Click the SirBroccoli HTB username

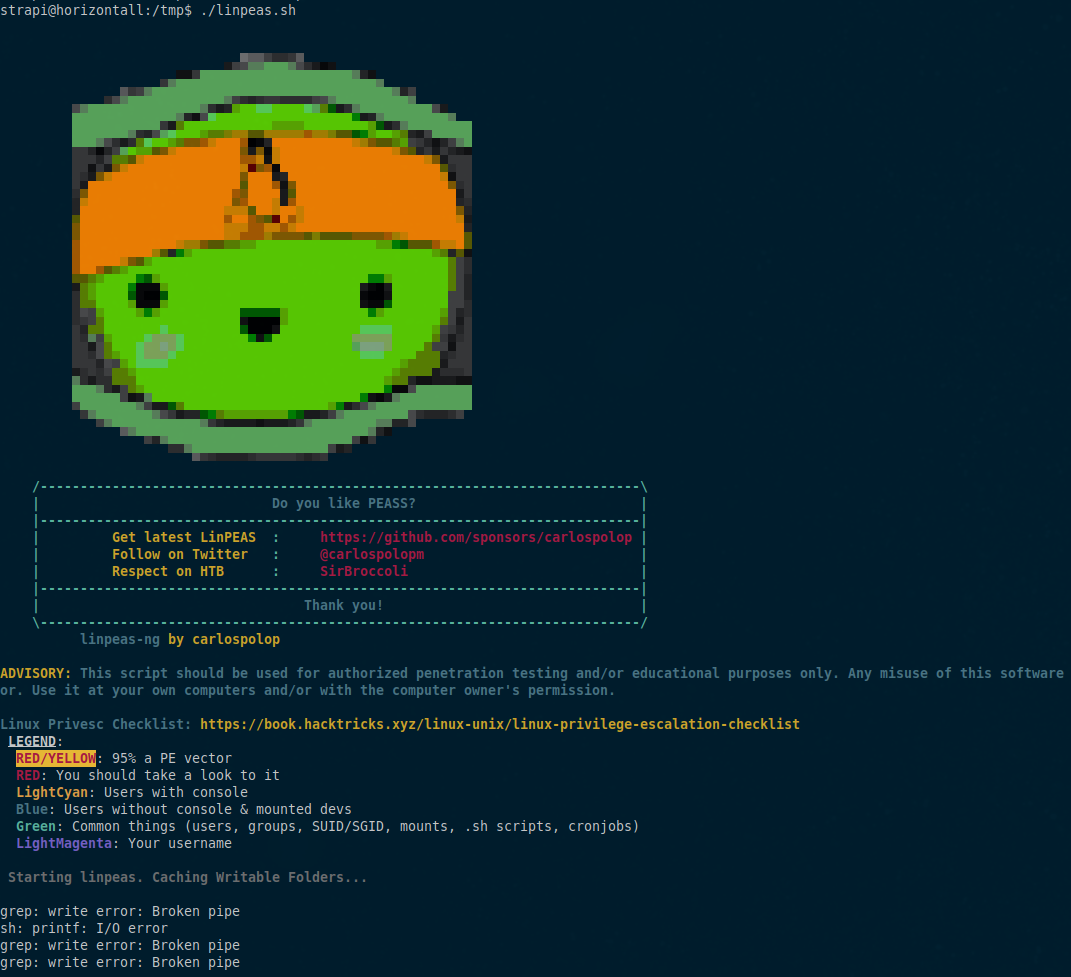tap(364, 571)
